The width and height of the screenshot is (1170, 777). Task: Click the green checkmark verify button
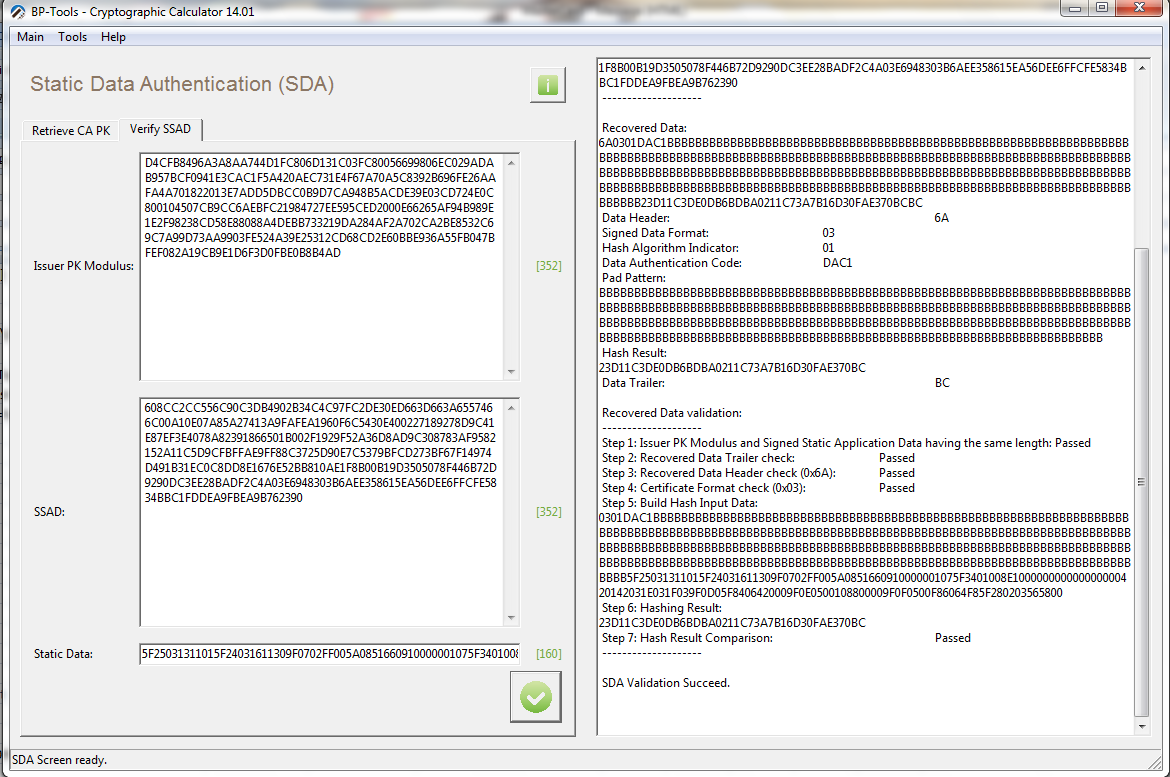536,697
